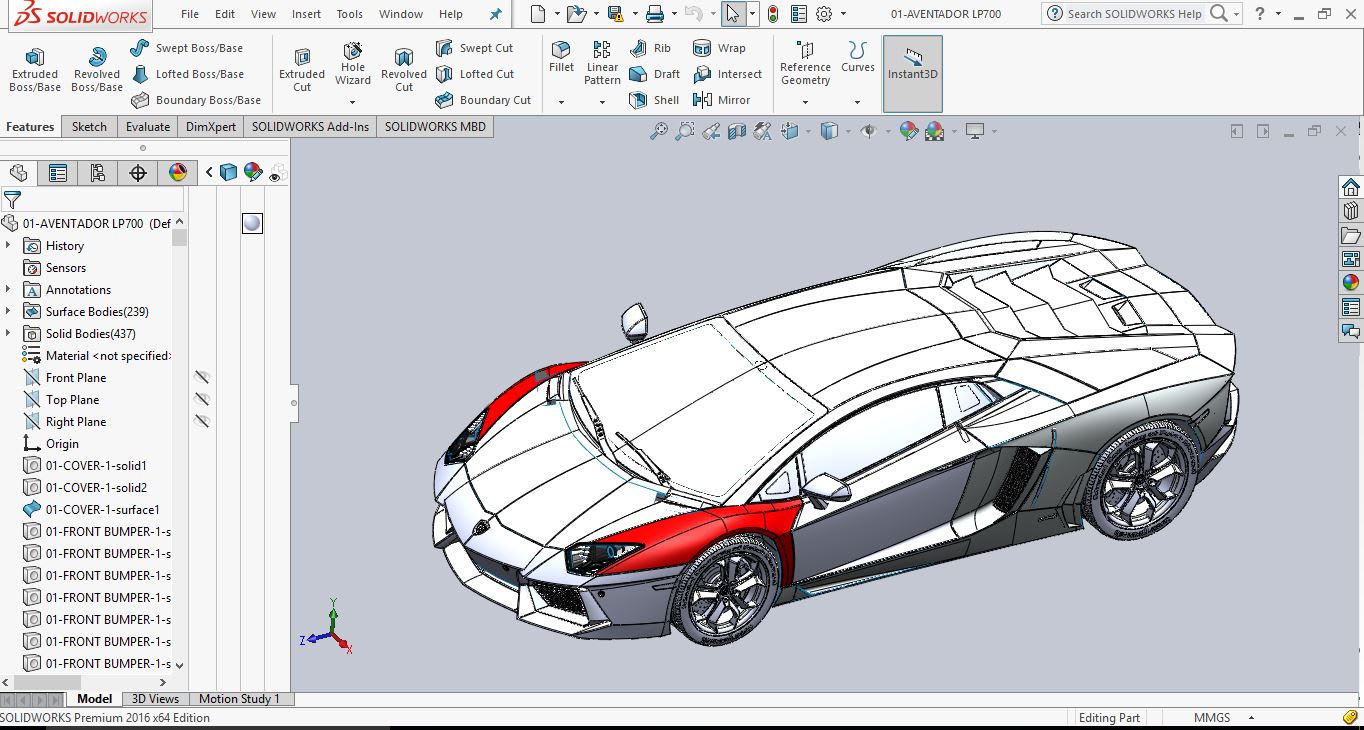
Task: Click the appearance sphere swatch in display pane
Action: click(x=252, y=223)
